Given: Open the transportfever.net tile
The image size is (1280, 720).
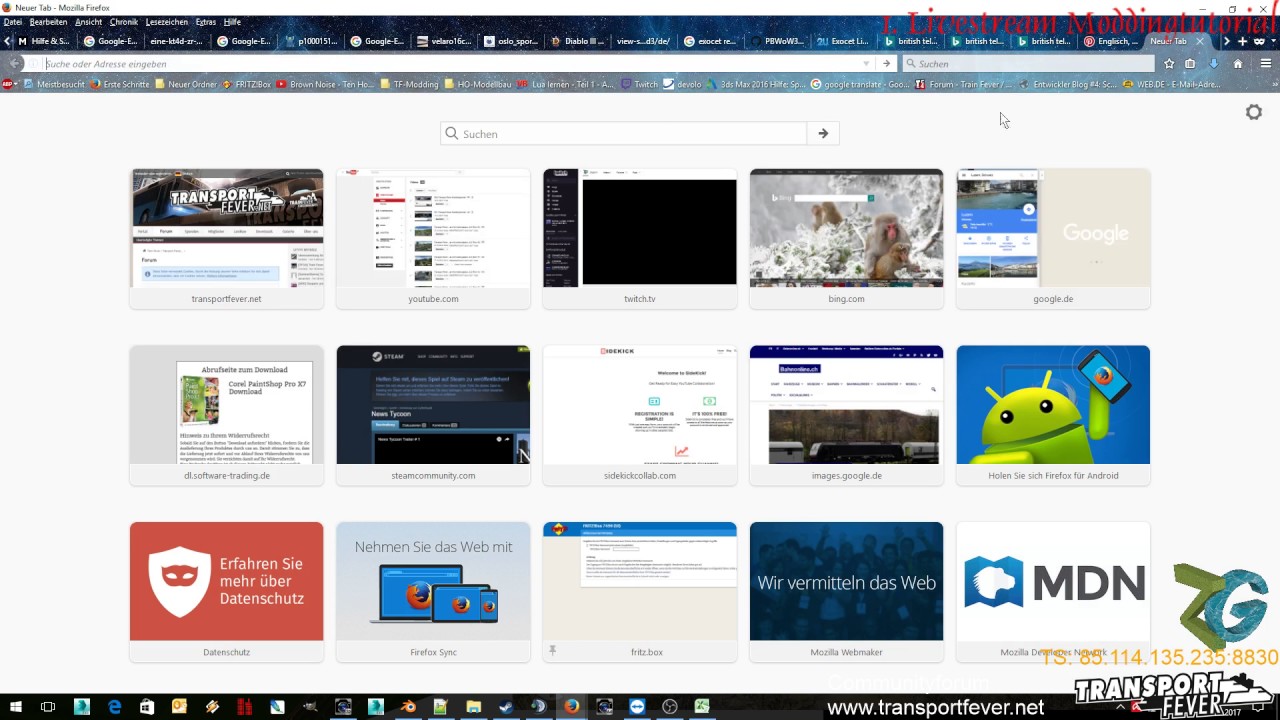Looking at the screenshot, I should 227,239.
